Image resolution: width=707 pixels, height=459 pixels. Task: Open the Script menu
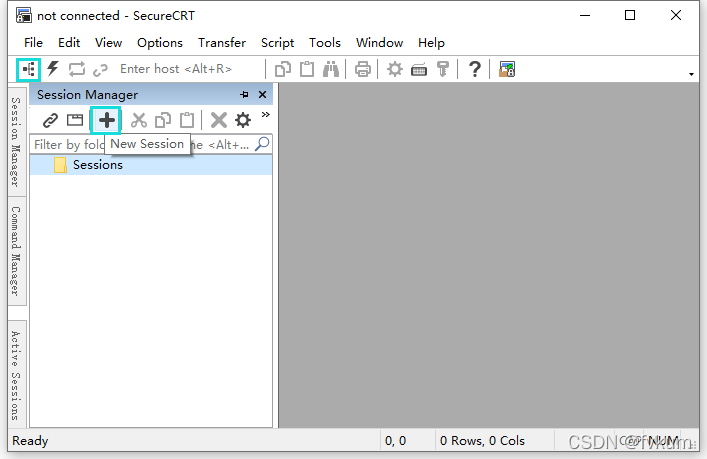point(277,43)
